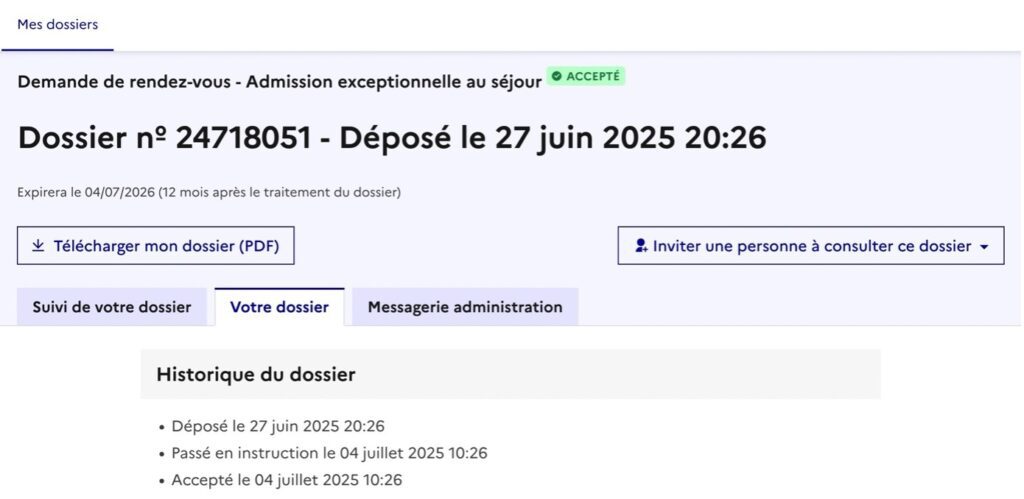The width and height of the screenshot is (1024, 499).
Task: Click the invite person icon
Action: pyautogui.click(x=641, y=246)
